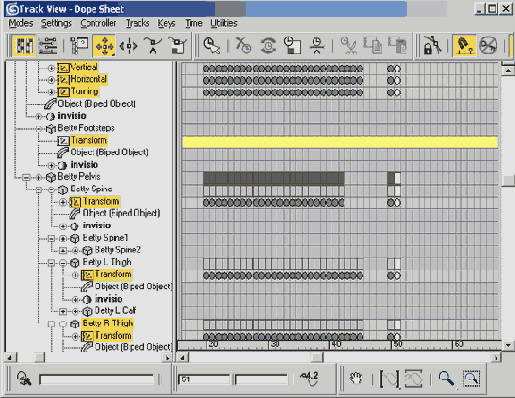Viewport: 515px width, 398px height.
Task: Open the Keys menu
Action: (166, 23)
